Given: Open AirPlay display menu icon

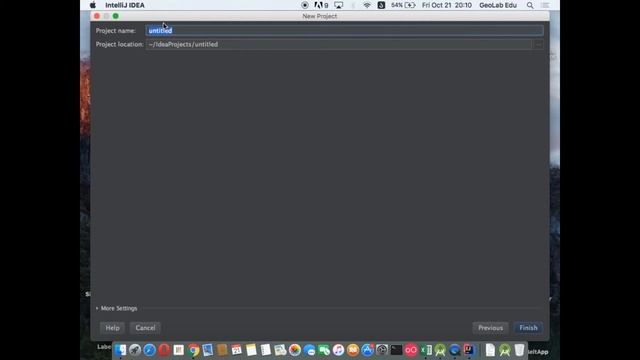Looking at the screenshot, I should pyautogui.click(x=338, y=5).
